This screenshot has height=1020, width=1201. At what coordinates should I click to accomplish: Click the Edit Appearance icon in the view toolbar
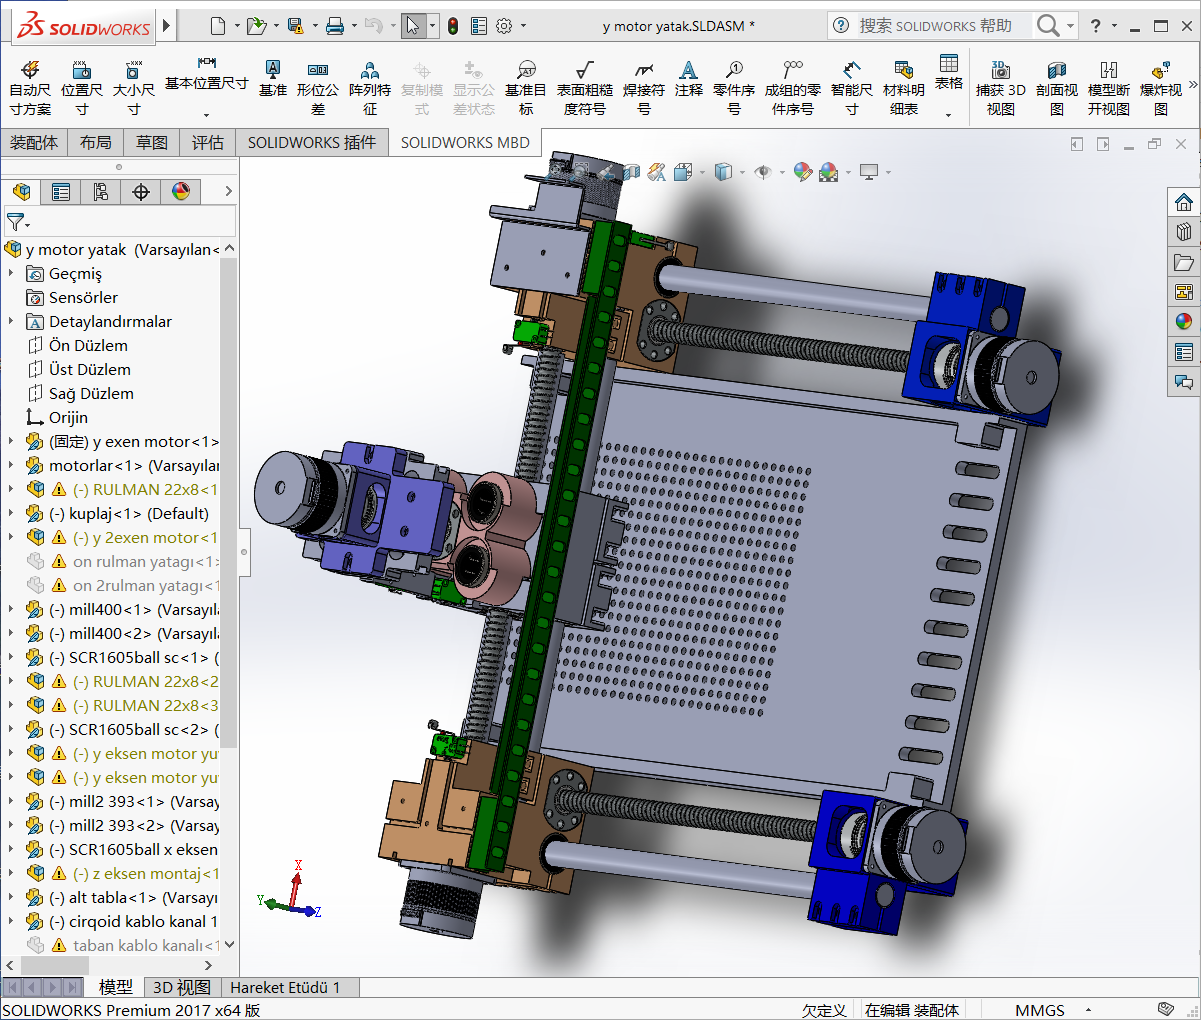(x=802, y=172)
